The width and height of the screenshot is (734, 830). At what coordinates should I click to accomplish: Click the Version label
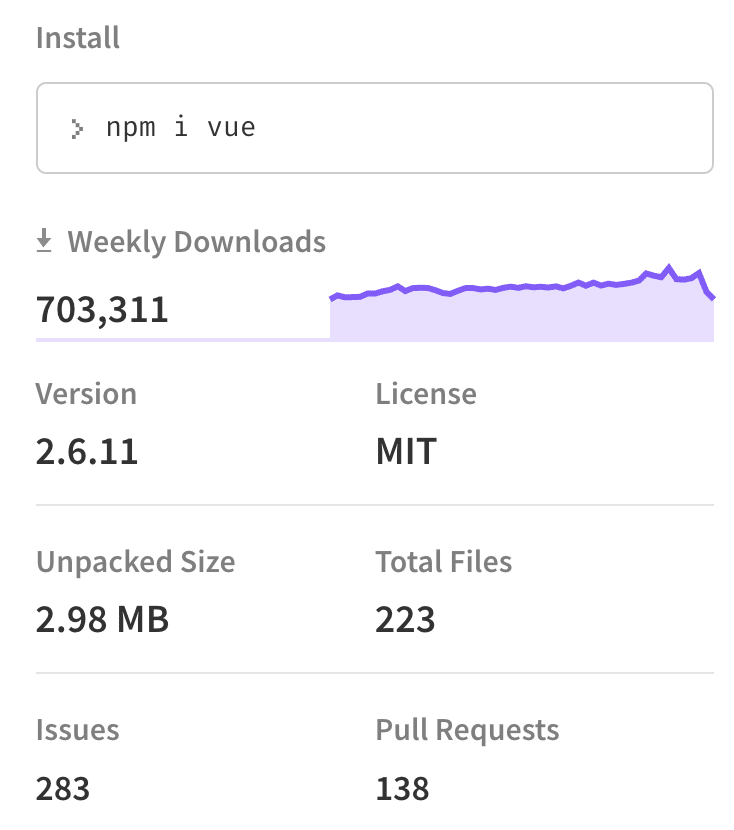[86, 394]
